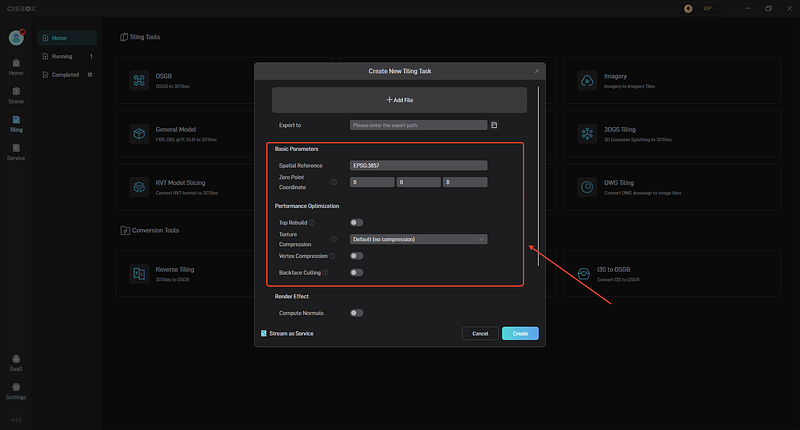Show Top Rebuild help icon
This screenshot has height=430, width=800.
pyautogui.click(x=312, y=222)
